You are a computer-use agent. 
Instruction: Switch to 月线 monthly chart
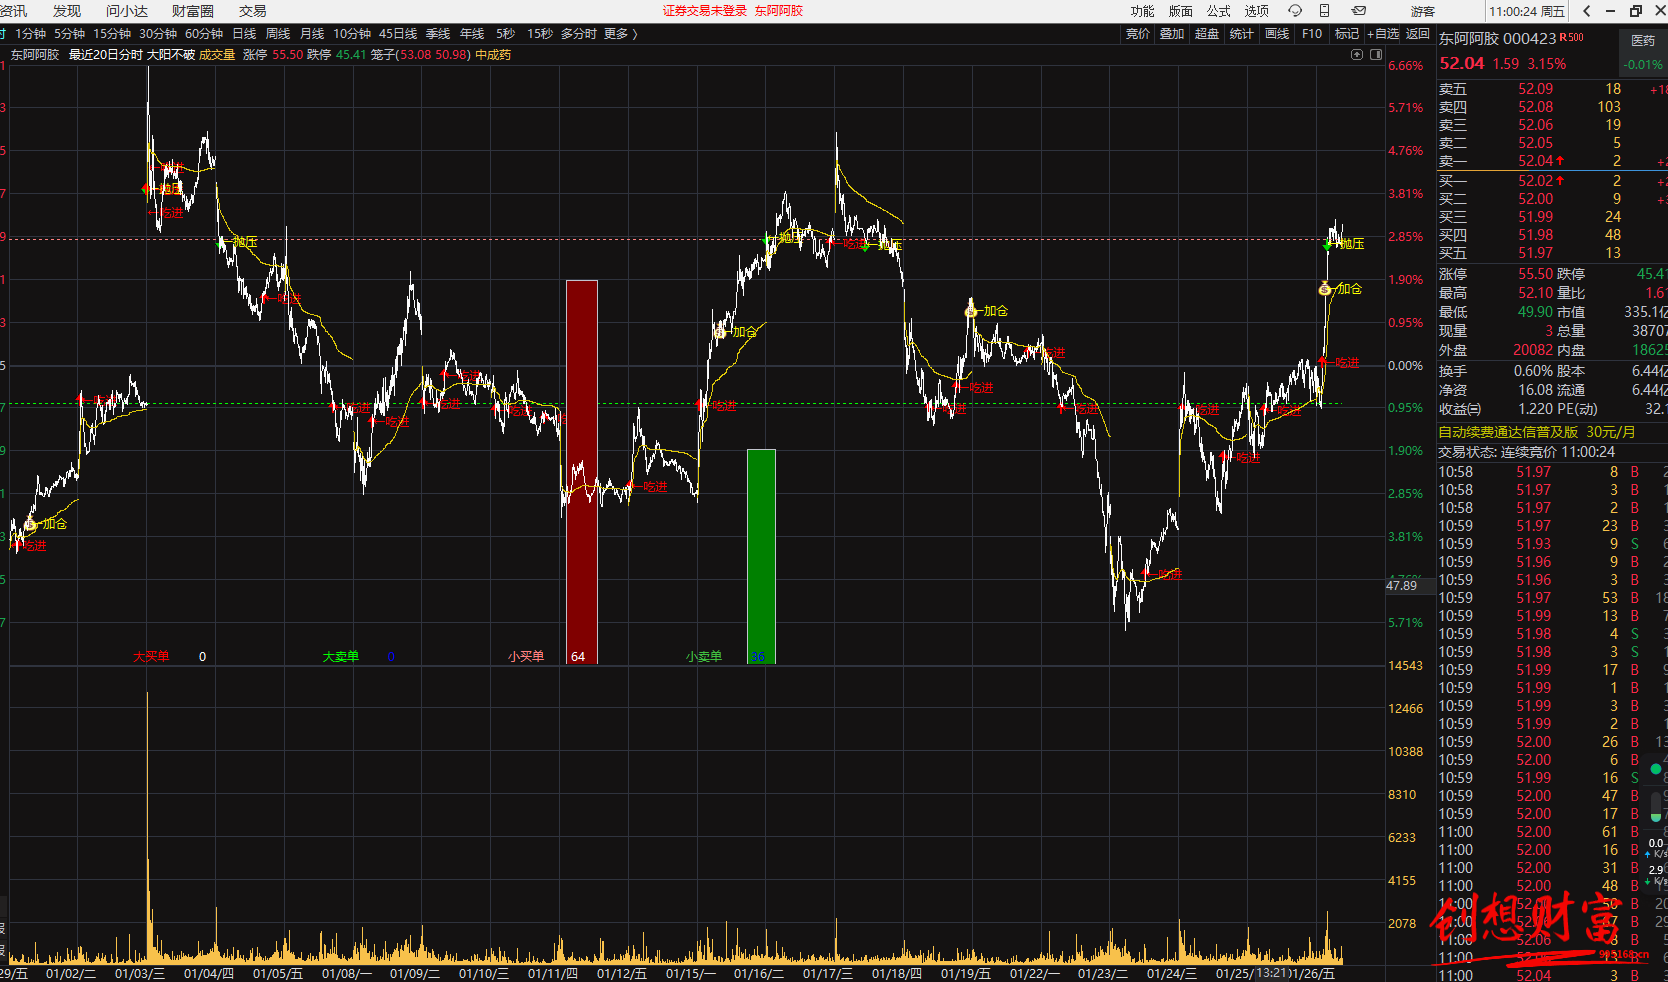pyautogui.click(x=312, y=34)
